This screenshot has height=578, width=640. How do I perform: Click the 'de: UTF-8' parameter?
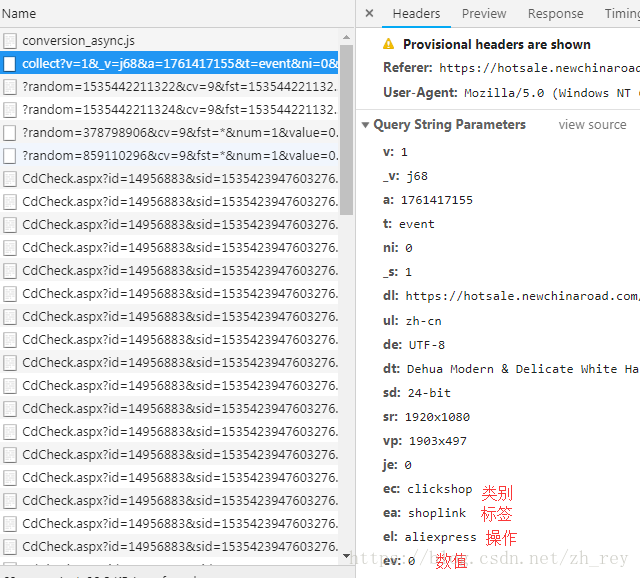[x=414, y=345]
